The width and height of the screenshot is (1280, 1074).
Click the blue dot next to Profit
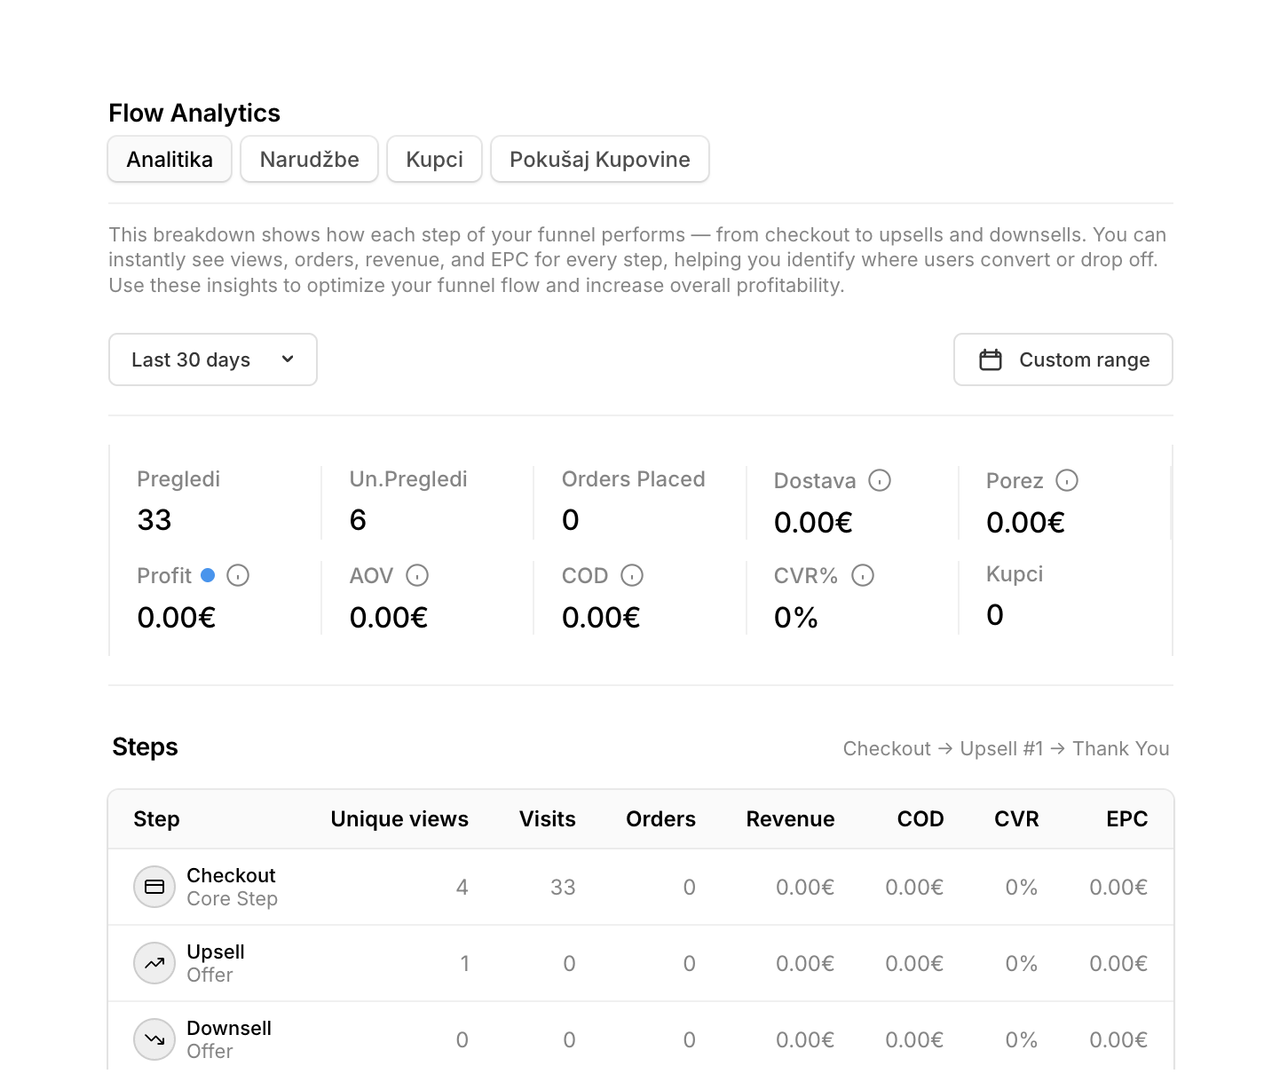(208, 575)
